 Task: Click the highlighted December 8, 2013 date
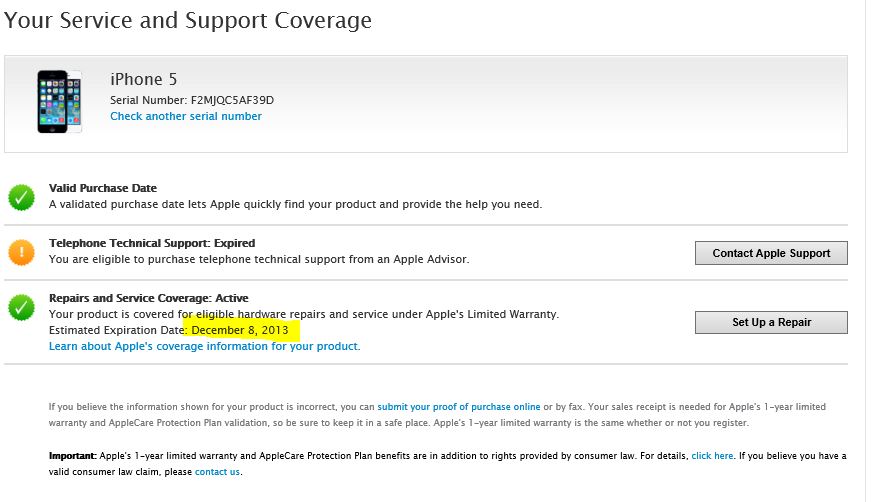coord(240,330)
